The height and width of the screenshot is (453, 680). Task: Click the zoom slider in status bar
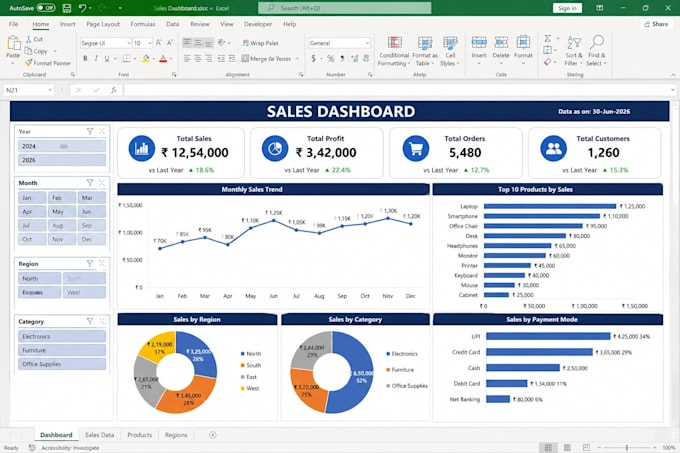[627, 447]
